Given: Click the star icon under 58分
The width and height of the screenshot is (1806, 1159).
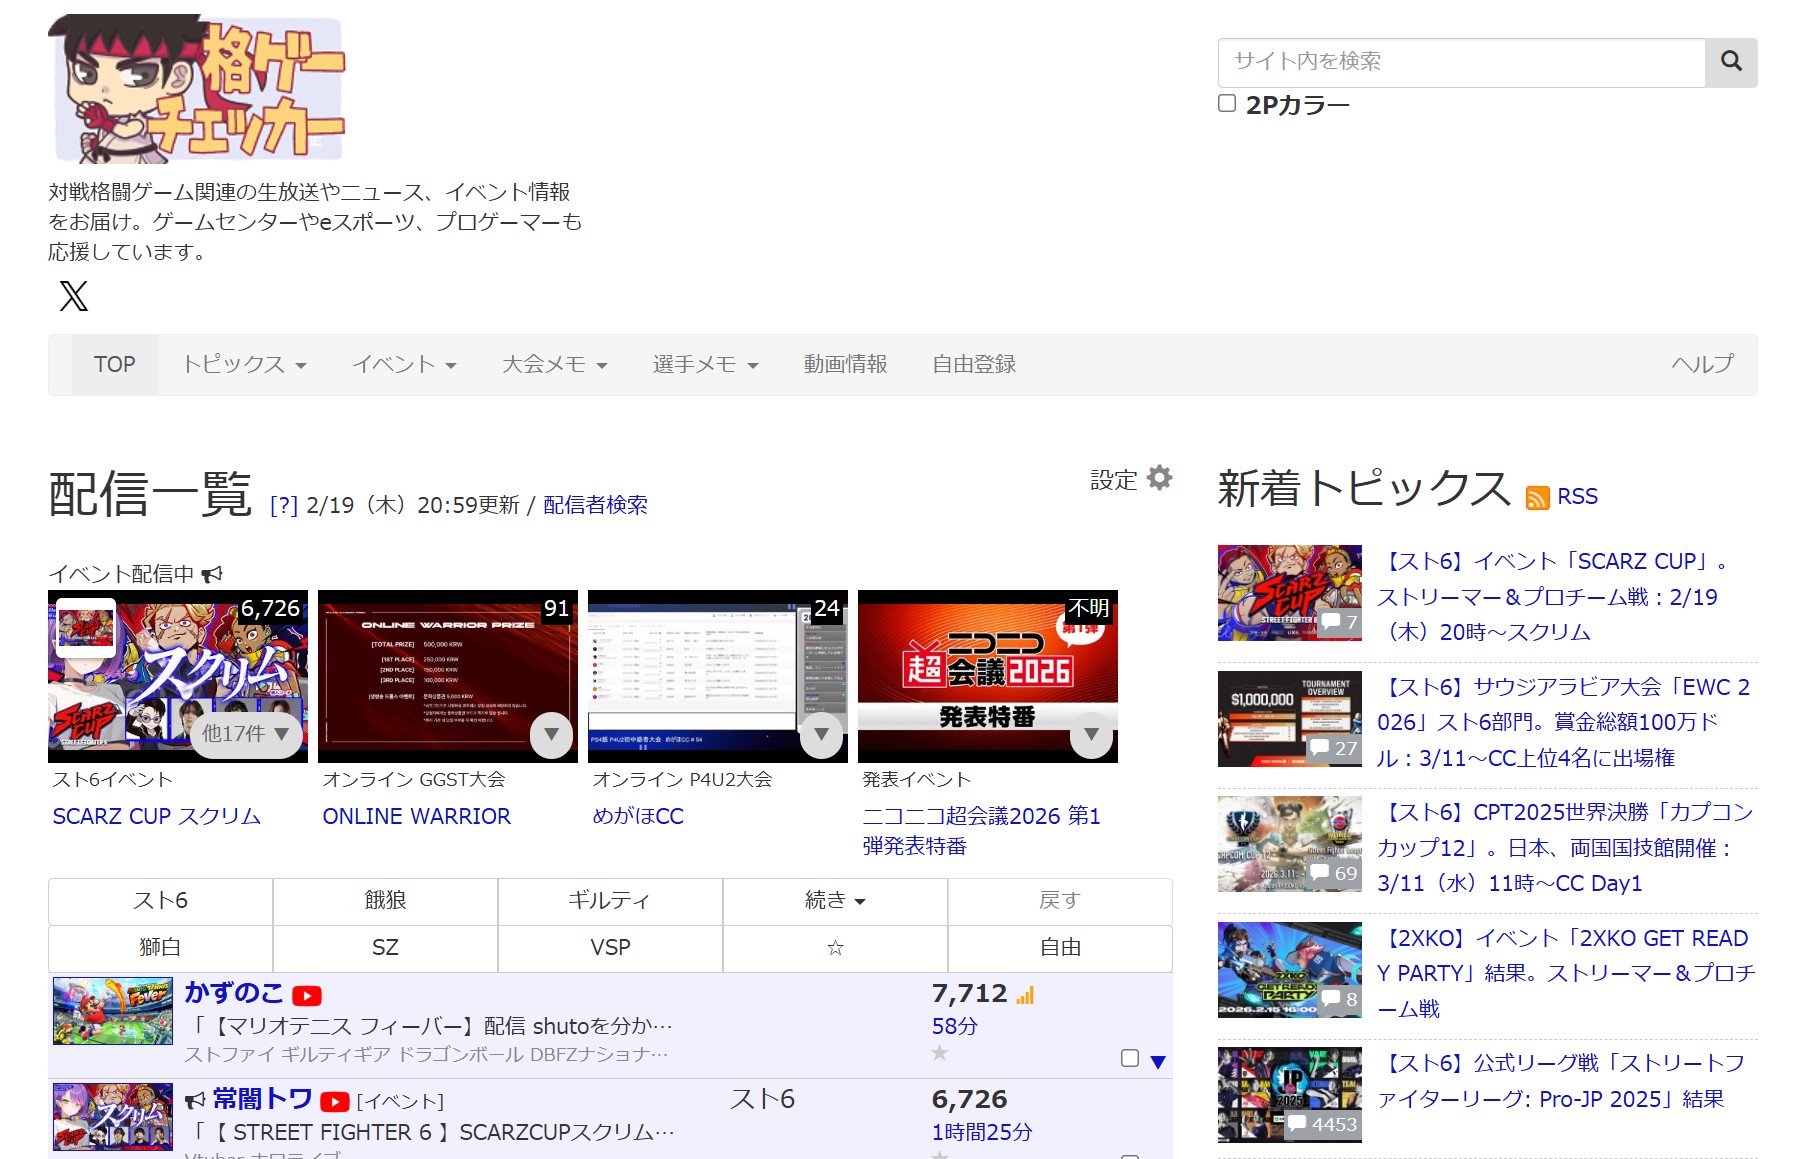Looking at the screenshot, I should click(x=939, y=1053).
